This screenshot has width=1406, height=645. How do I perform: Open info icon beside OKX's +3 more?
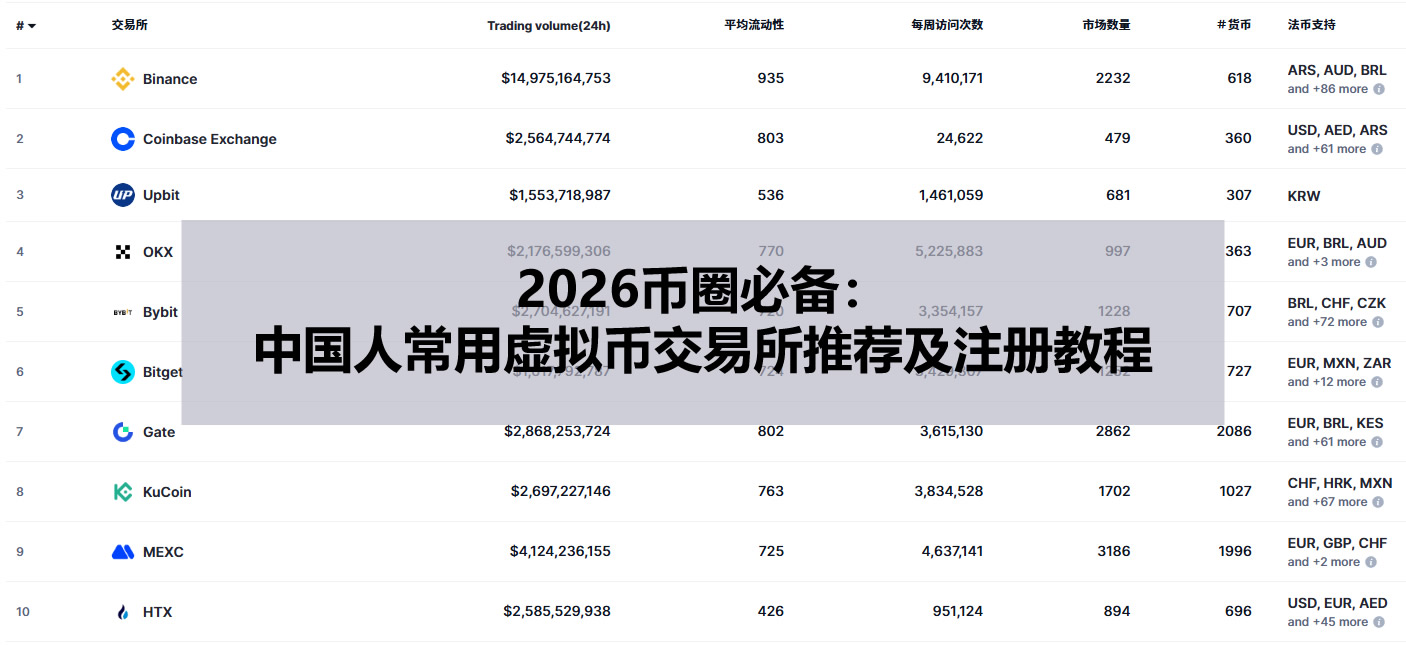1371,262
